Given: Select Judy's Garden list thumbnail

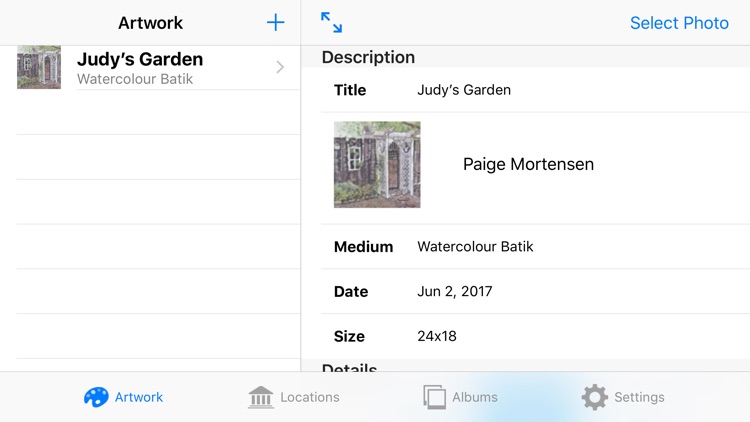Looking at the screenshot, I should point(39,67).
